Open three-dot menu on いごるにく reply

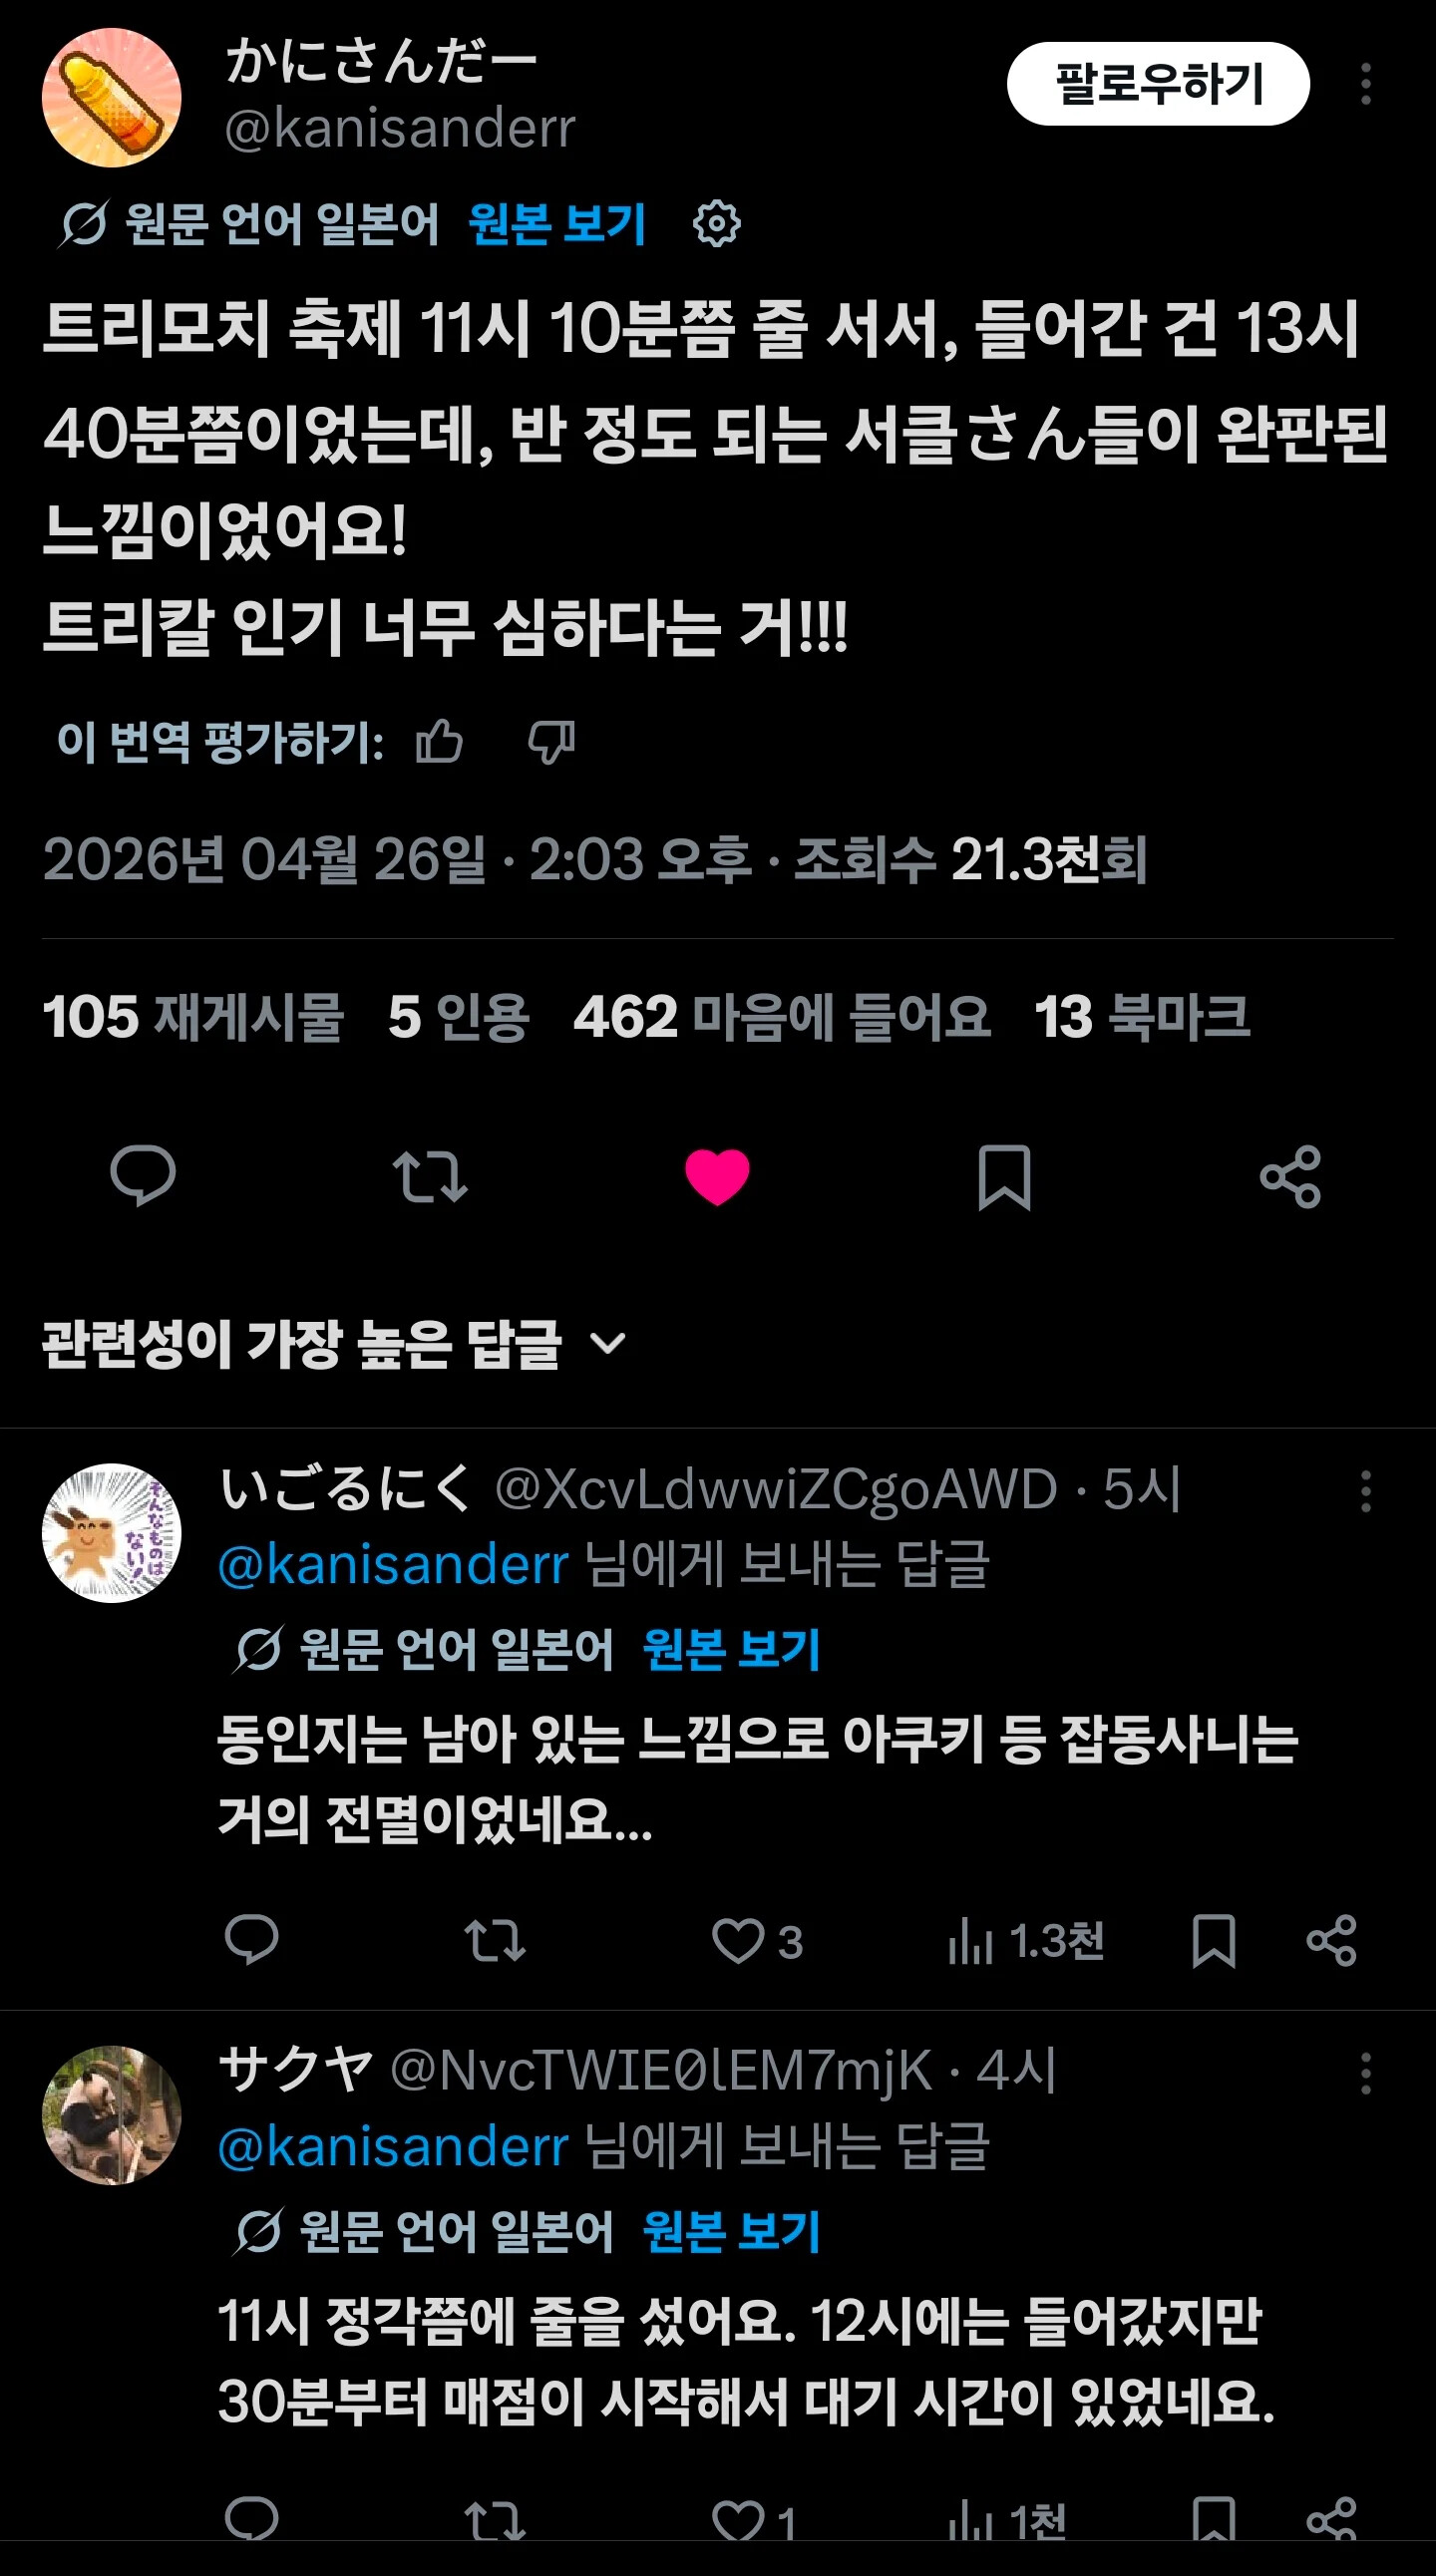click(1365, 1491)
